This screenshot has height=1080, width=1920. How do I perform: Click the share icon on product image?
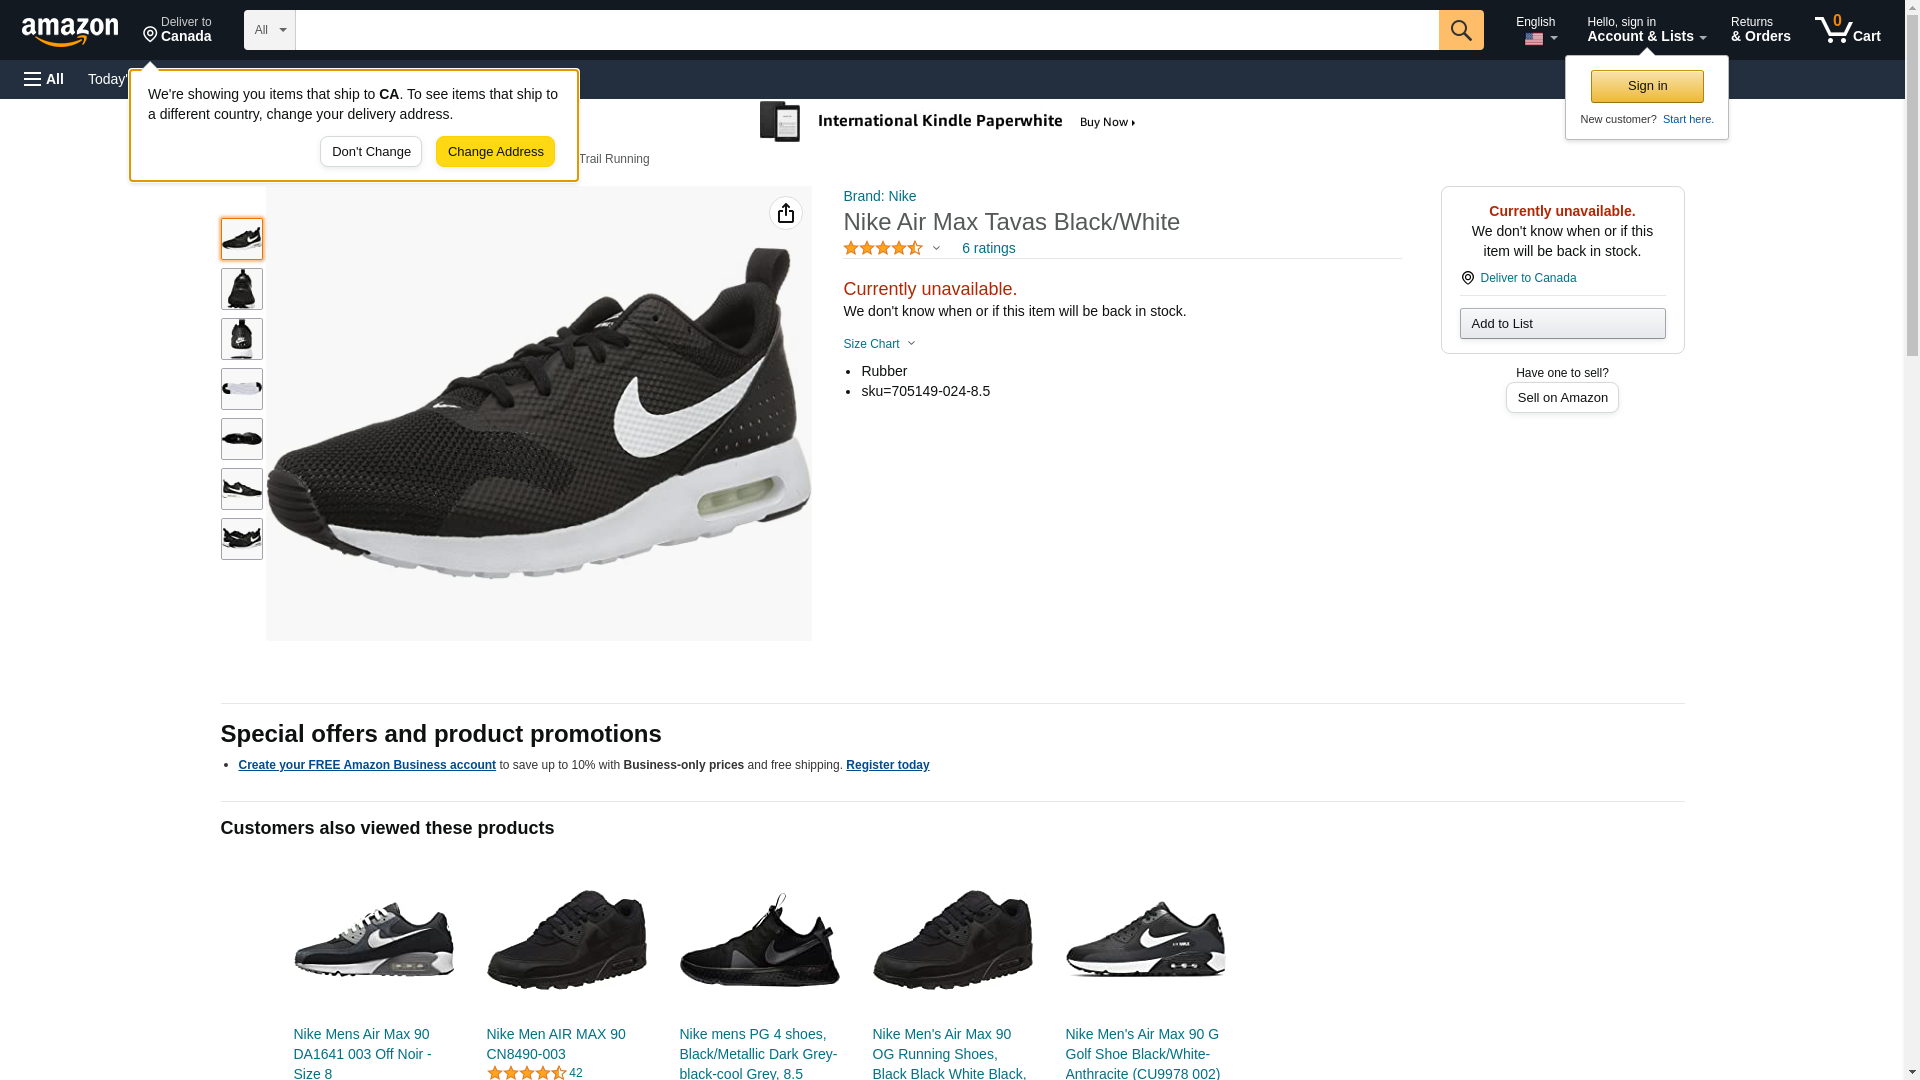tap(785, 213)
